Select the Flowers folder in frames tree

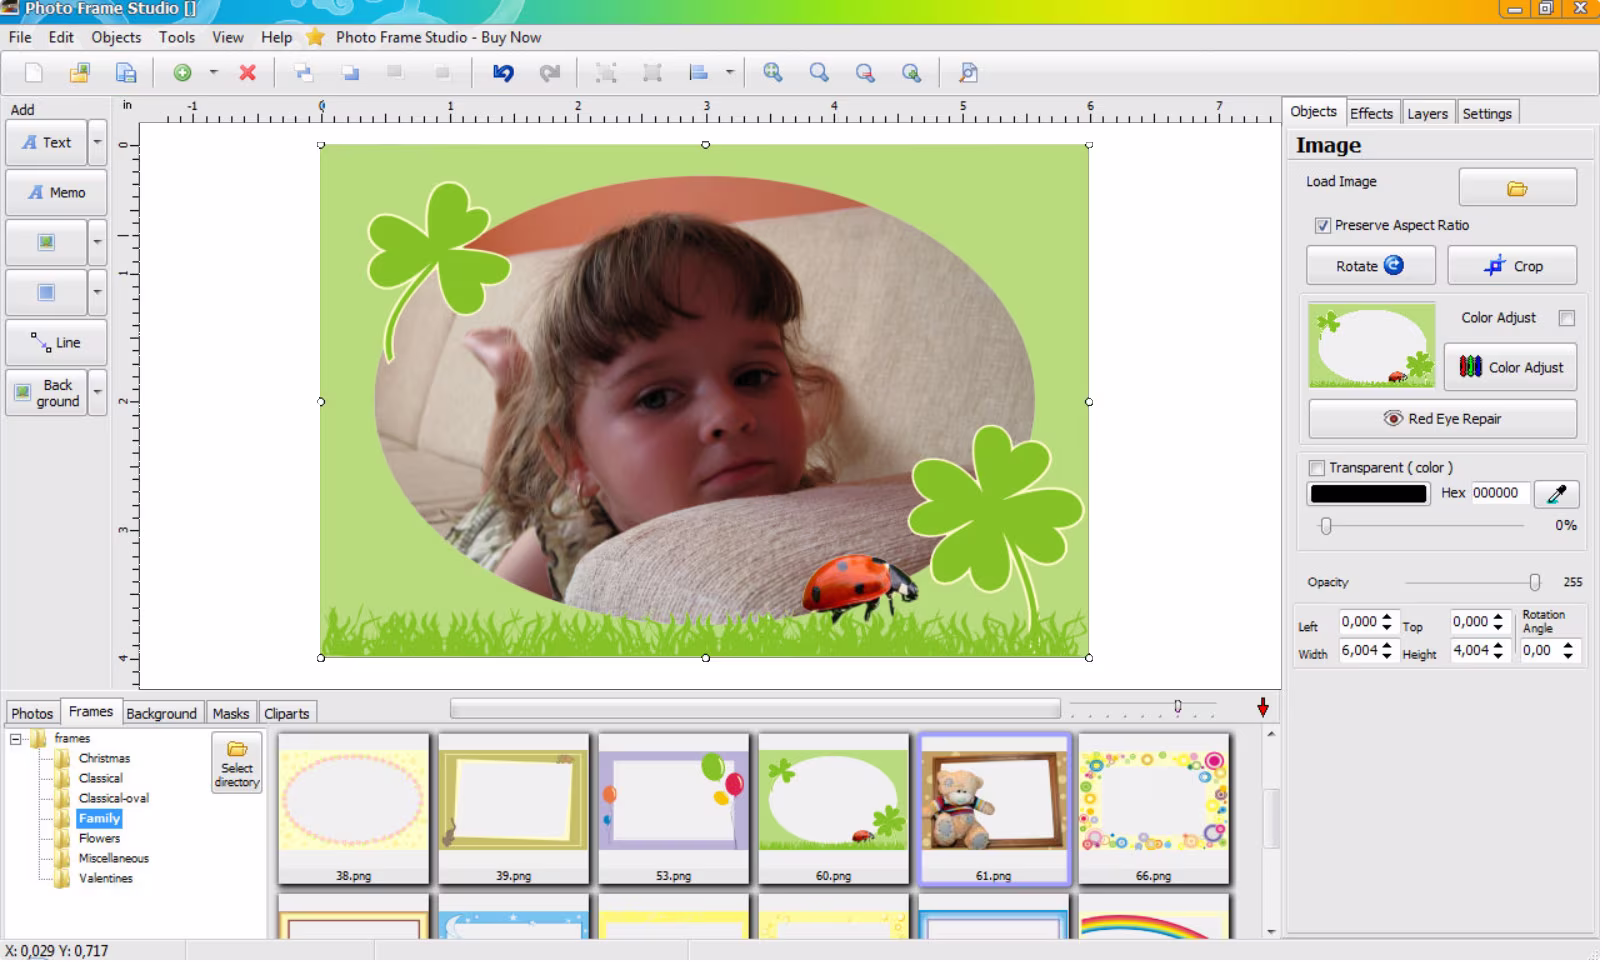coord(99,838)
